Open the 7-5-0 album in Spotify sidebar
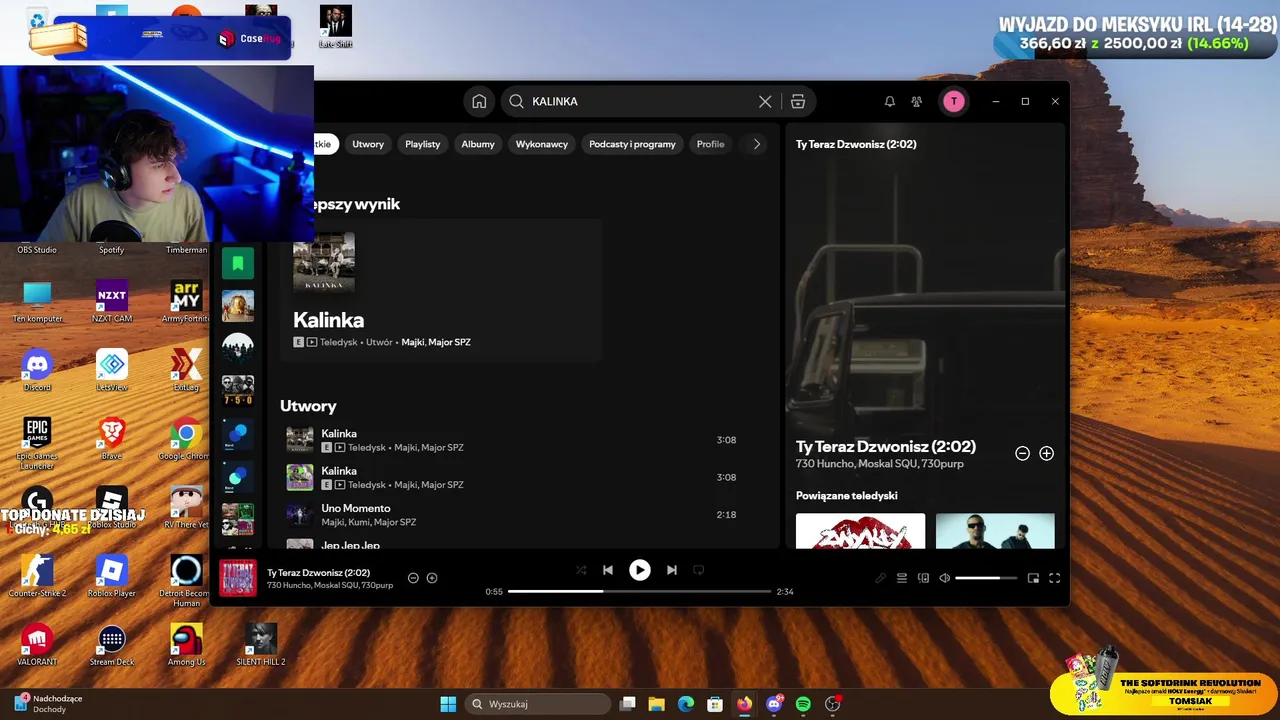Image resolution: width=1280 pixels, height=720 pixels. tap(238, 391)
